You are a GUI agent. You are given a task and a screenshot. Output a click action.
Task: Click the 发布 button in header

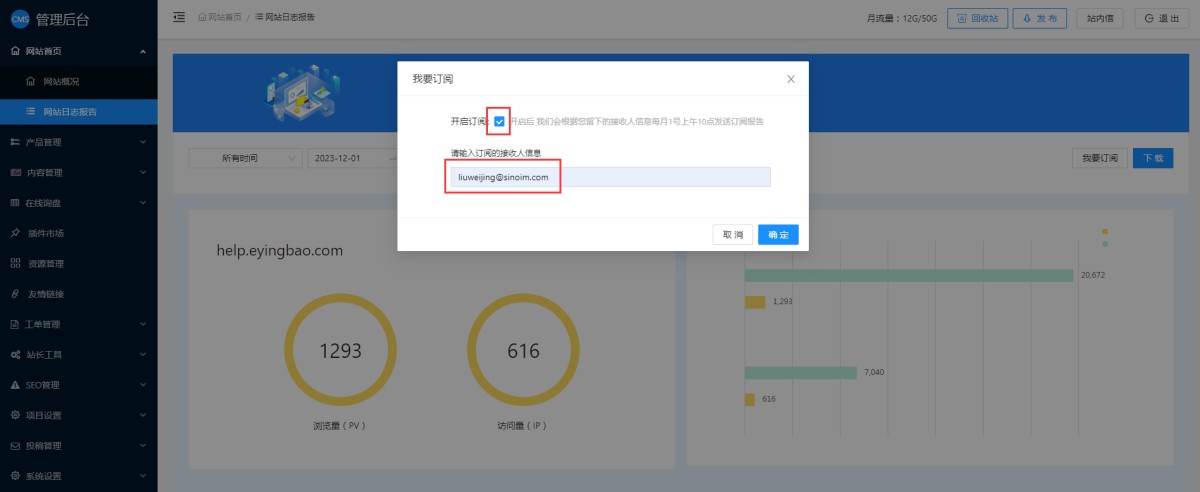coord(1040,18)
